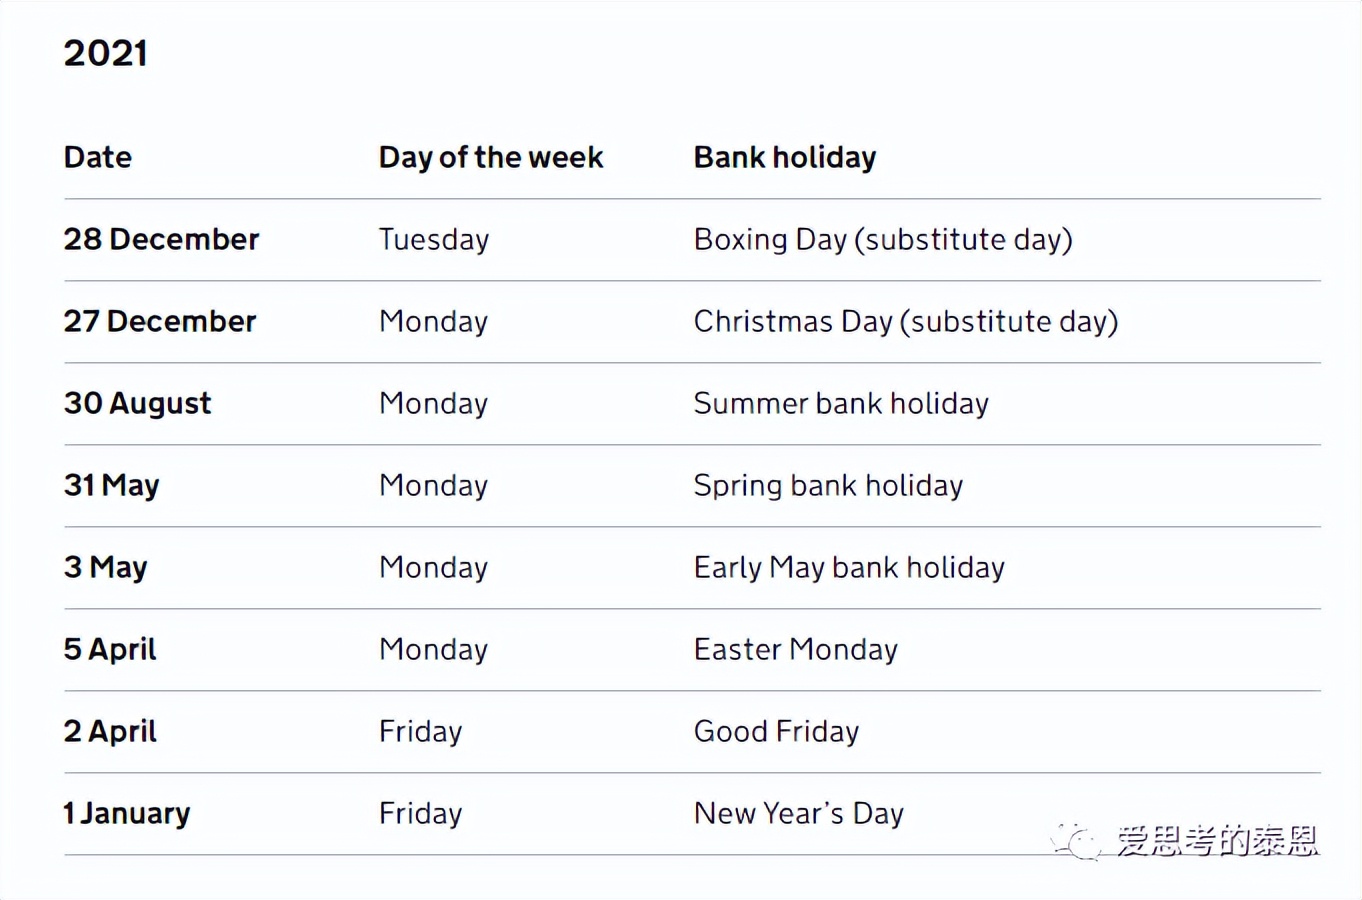Click the Chinese watermark text beside the logo
Image resolution: width=1362 pixels, height=900 pixels.
pyautogui.click(x=1217, y=841)
